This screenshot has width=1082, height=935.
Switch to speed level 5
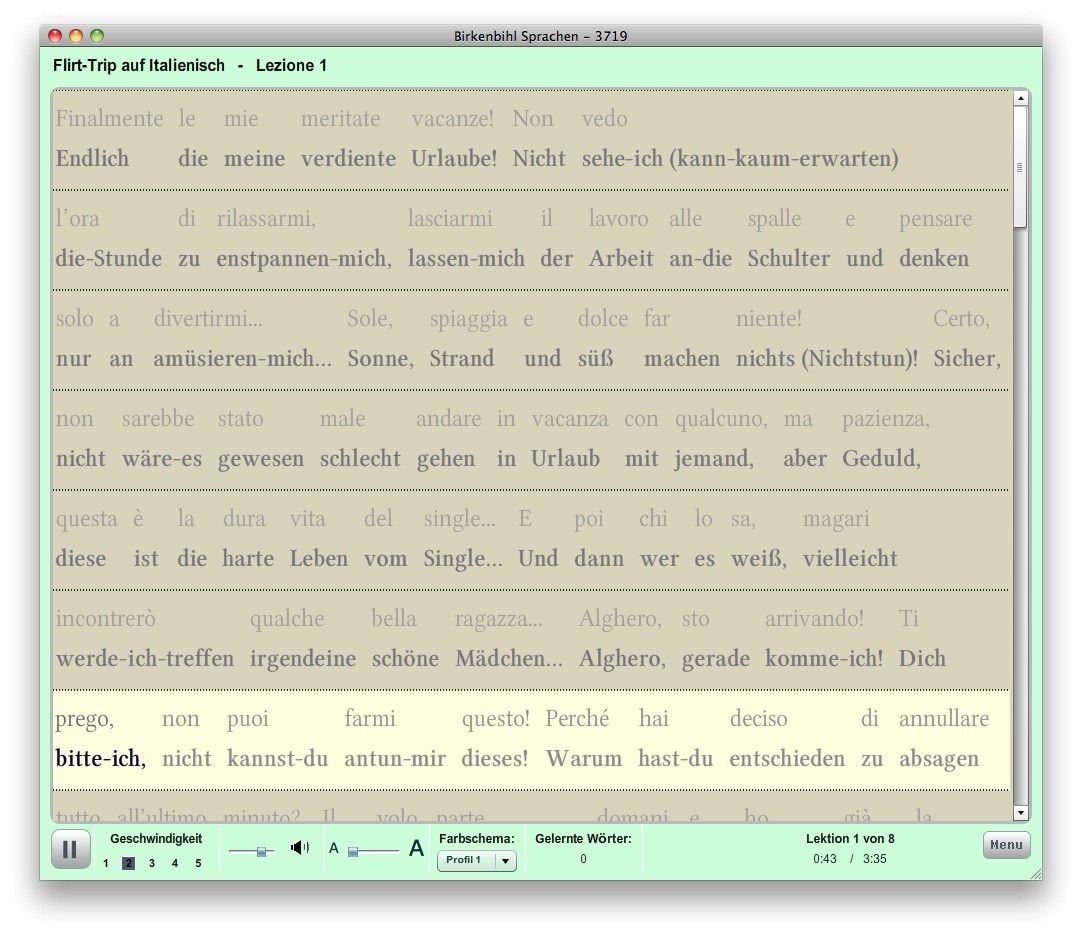click(x=198, y=863)
